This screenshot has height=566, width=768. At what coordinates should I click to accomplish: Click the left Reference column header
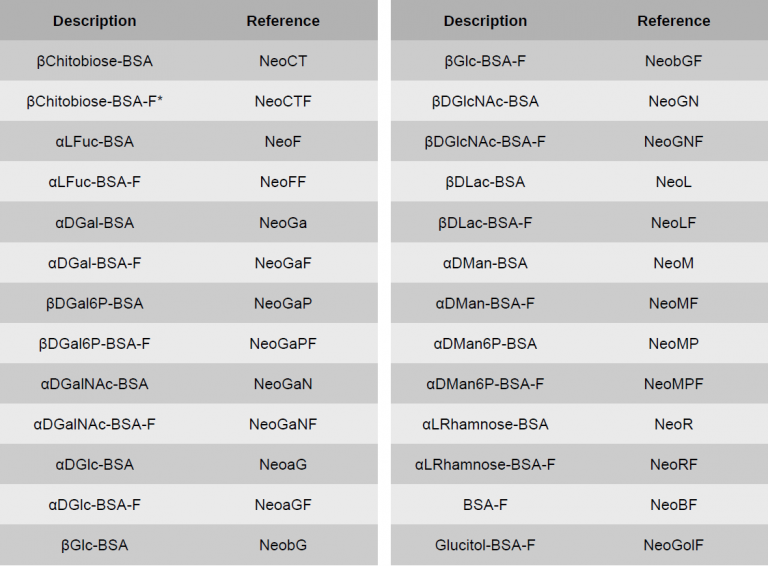[x=283, y=21]
